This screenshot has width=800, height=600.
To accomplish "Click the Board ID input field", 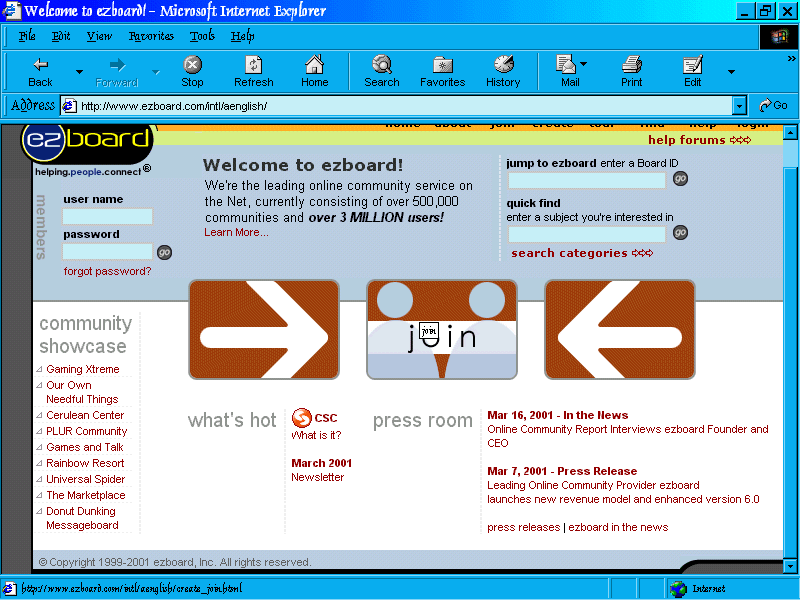I will pos(587,180).
